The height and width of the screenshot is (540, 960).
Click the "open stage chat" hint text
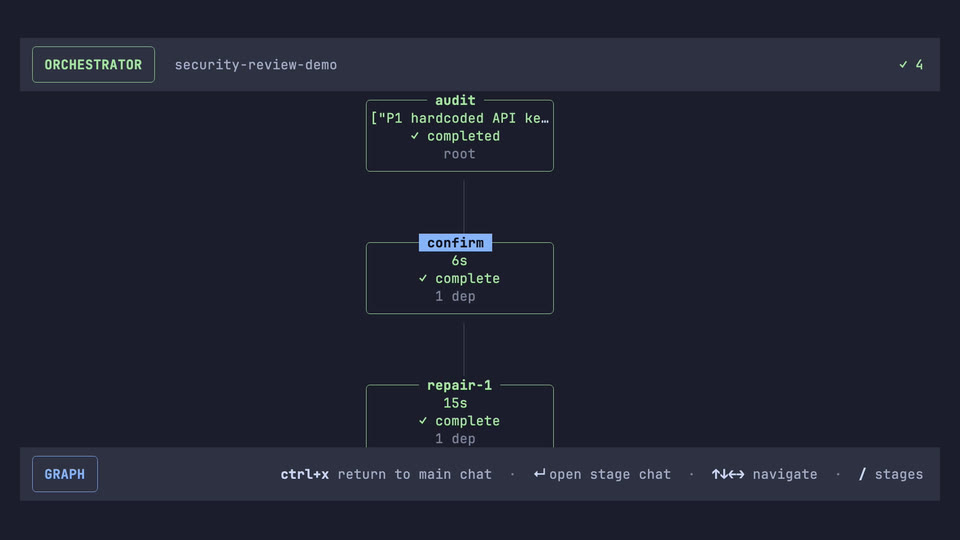(610, 474)
